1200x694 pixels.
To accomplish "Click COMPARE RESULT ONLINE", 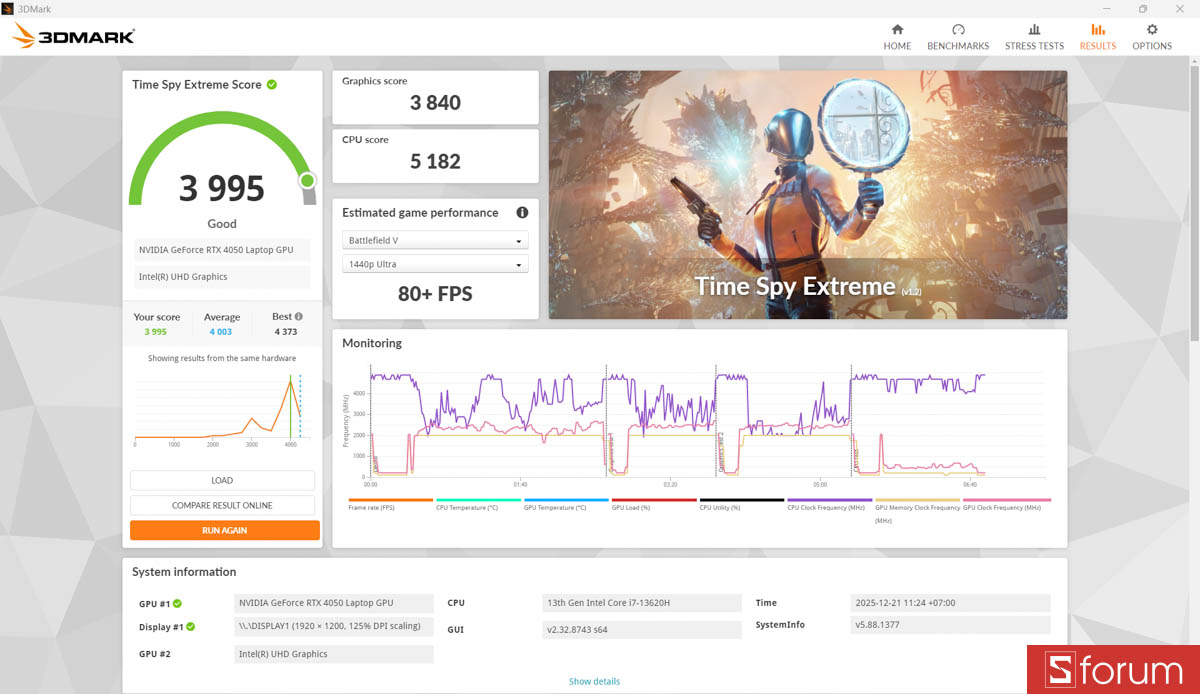I will pyautogui.click(x=222, y=504).
